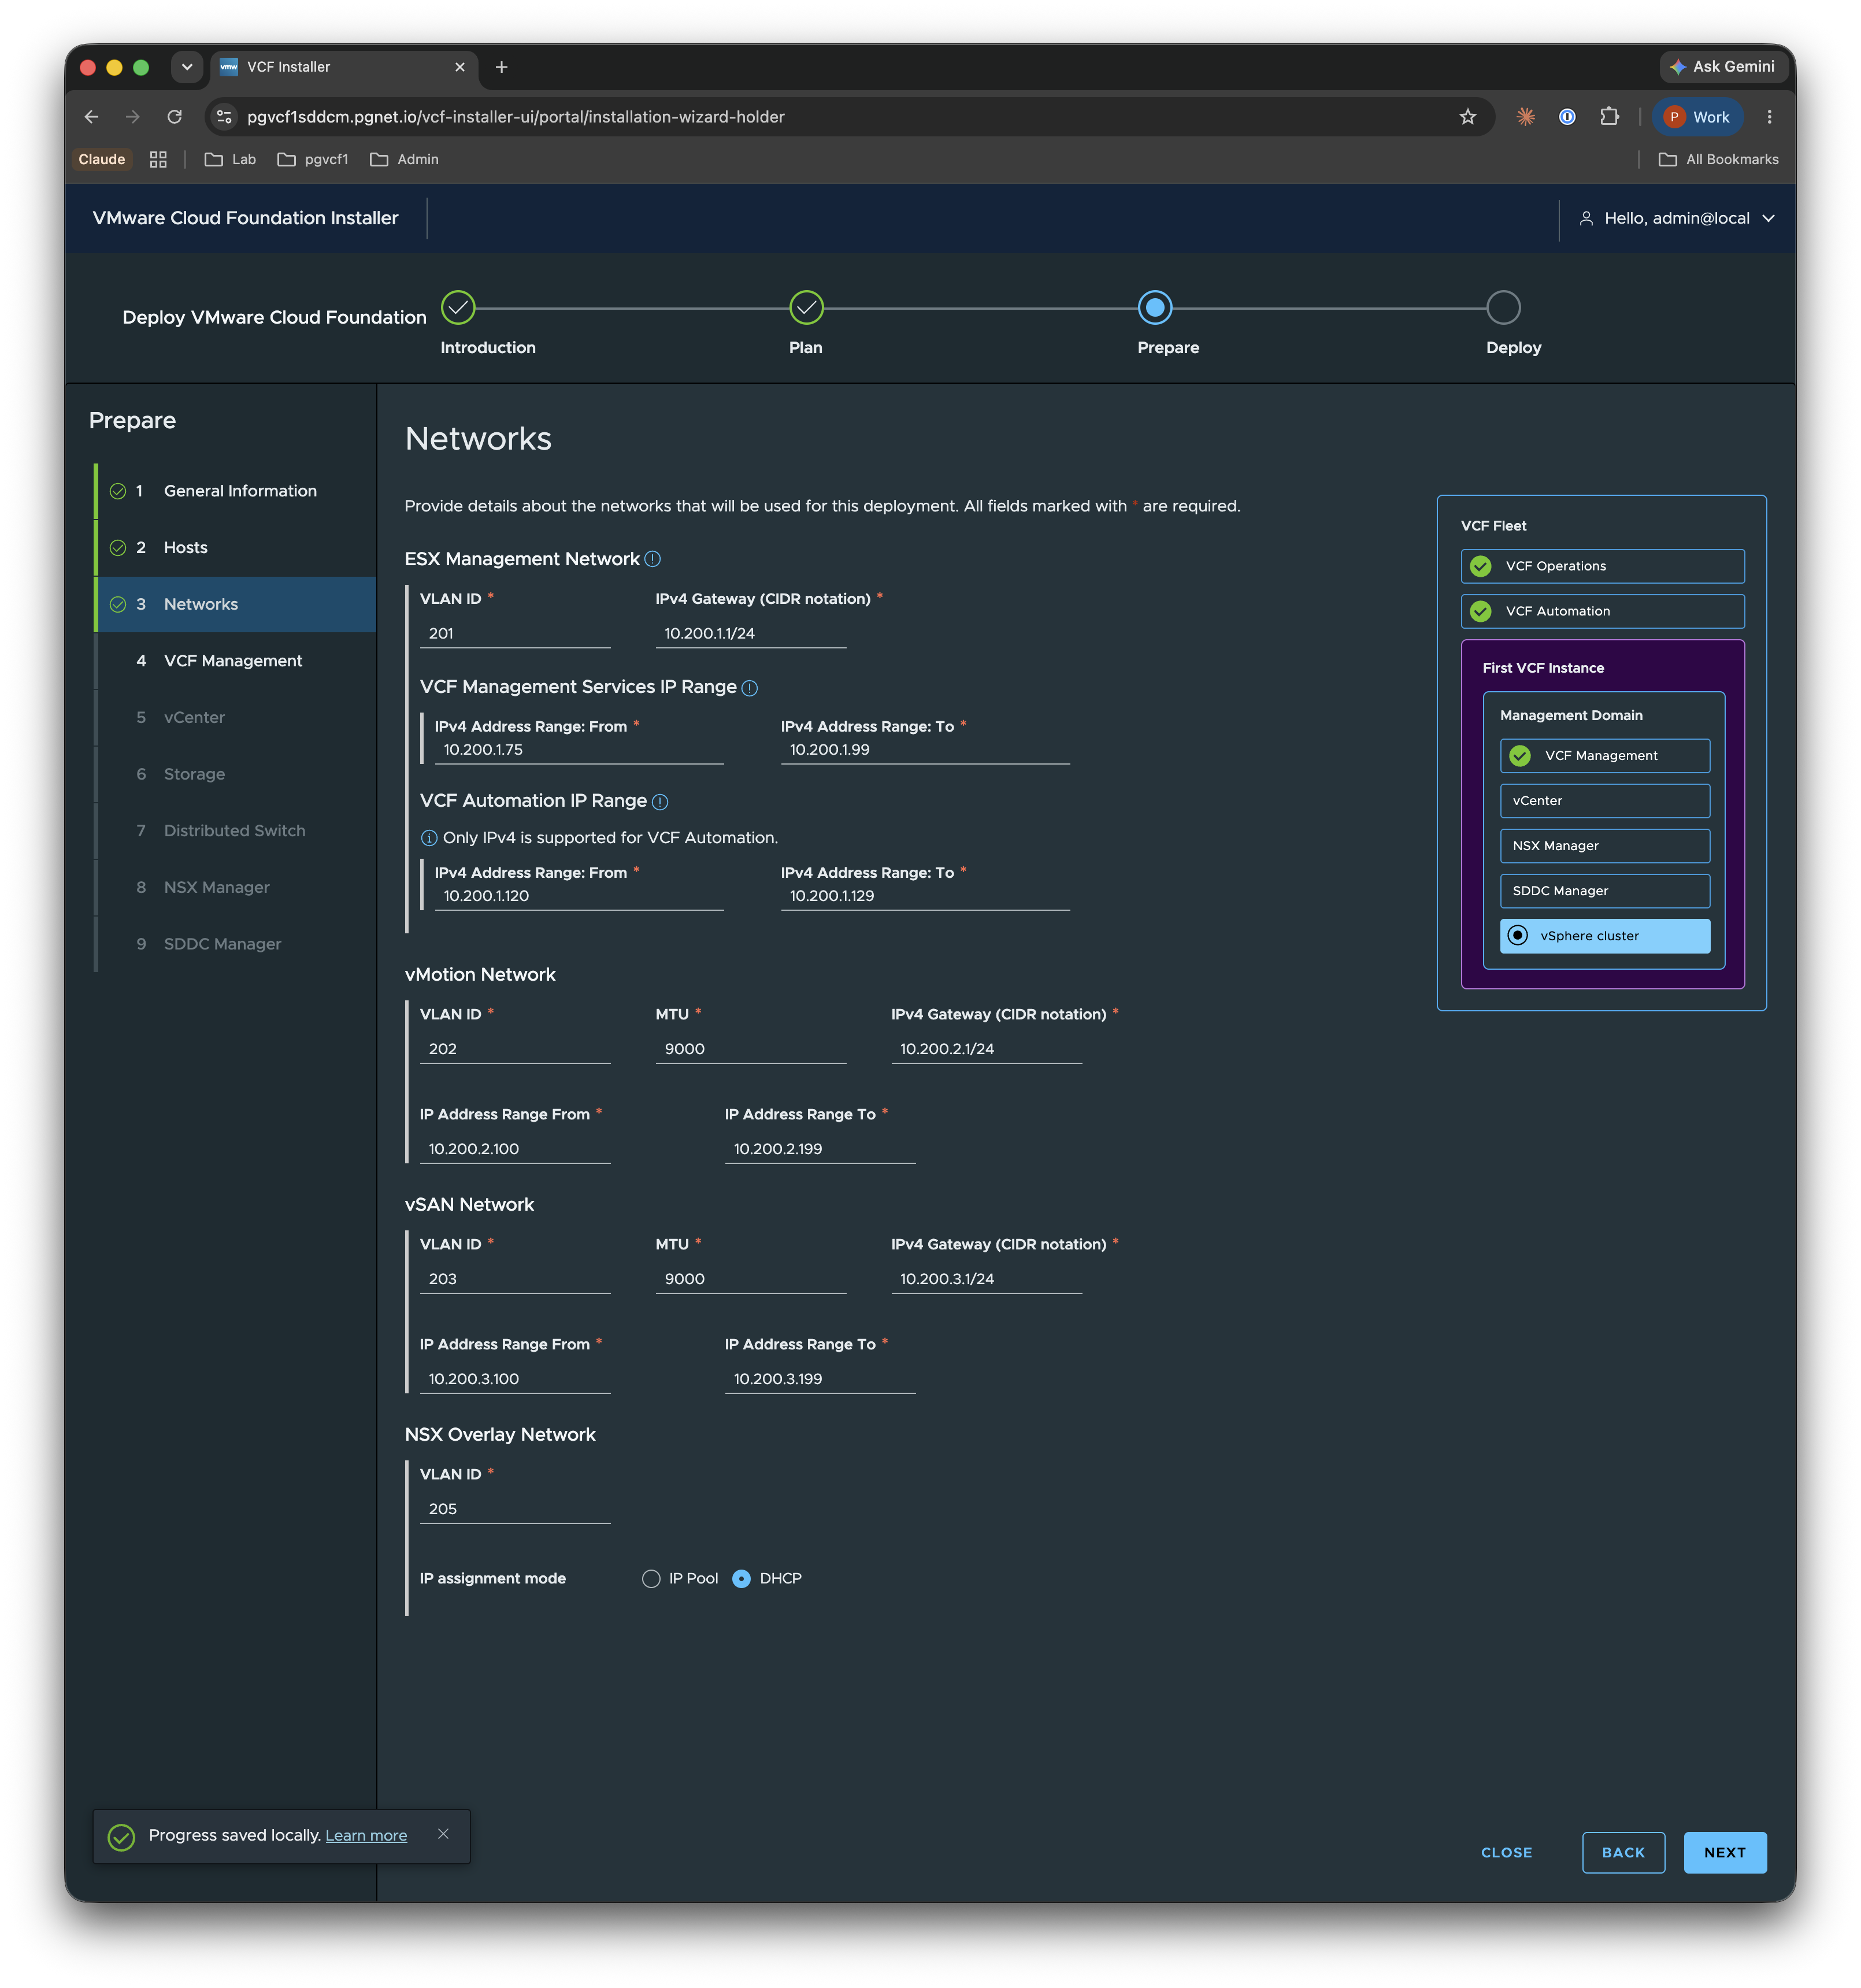Click the VCF Operations fleet box
The width and height of the screenshot is (1861, 1988).
[x=1602, y=566]
